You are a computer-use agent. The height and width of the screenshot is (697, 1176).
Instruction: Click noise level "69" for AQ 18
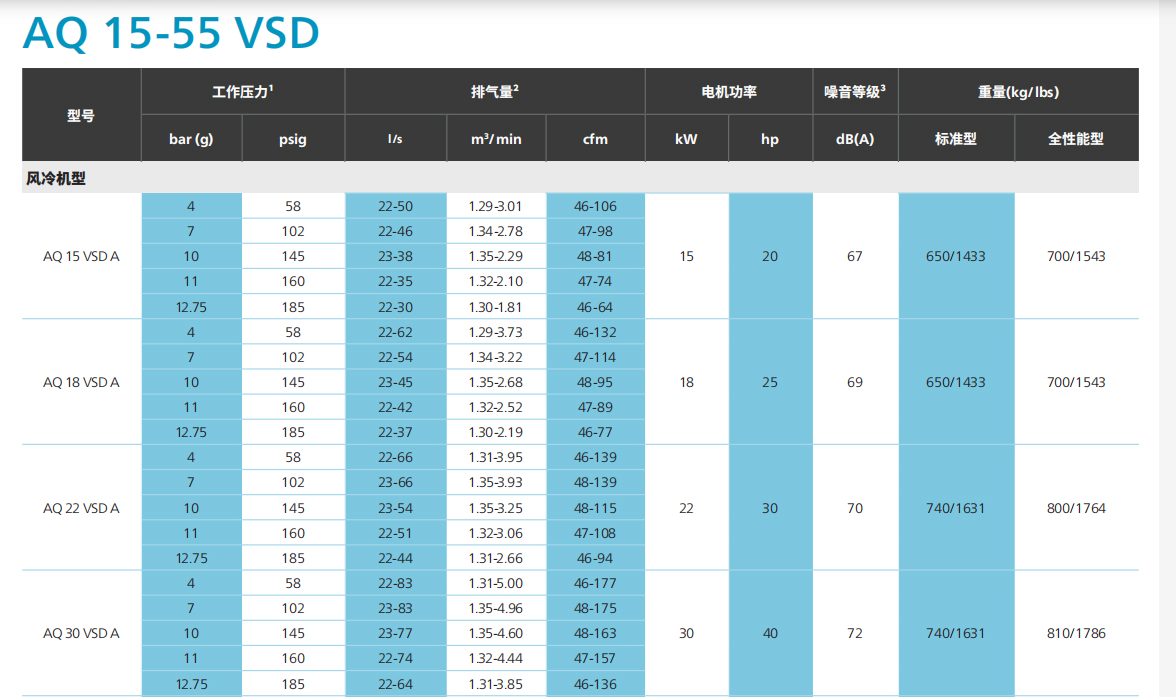(x=855, y=383)
